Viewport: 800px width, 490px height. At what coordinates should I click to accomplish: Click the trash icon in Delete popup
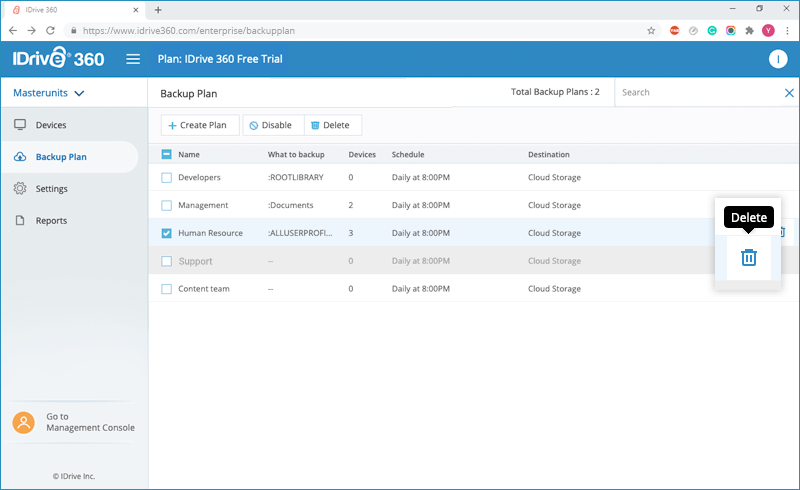748,258
